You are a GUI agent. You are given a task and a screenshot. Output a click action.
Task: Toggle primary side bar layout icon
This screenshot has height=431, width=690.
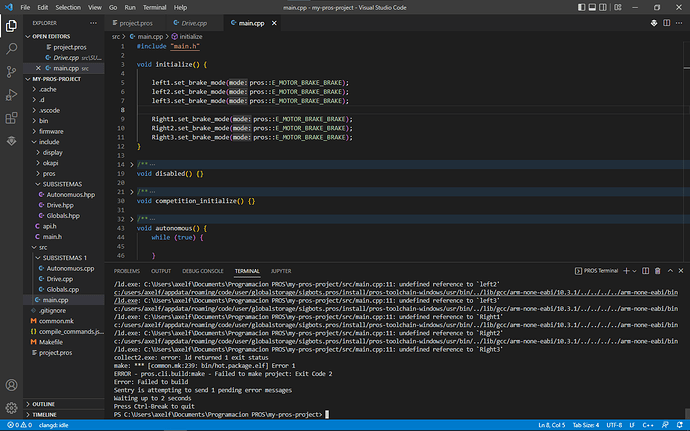[581, 7]
